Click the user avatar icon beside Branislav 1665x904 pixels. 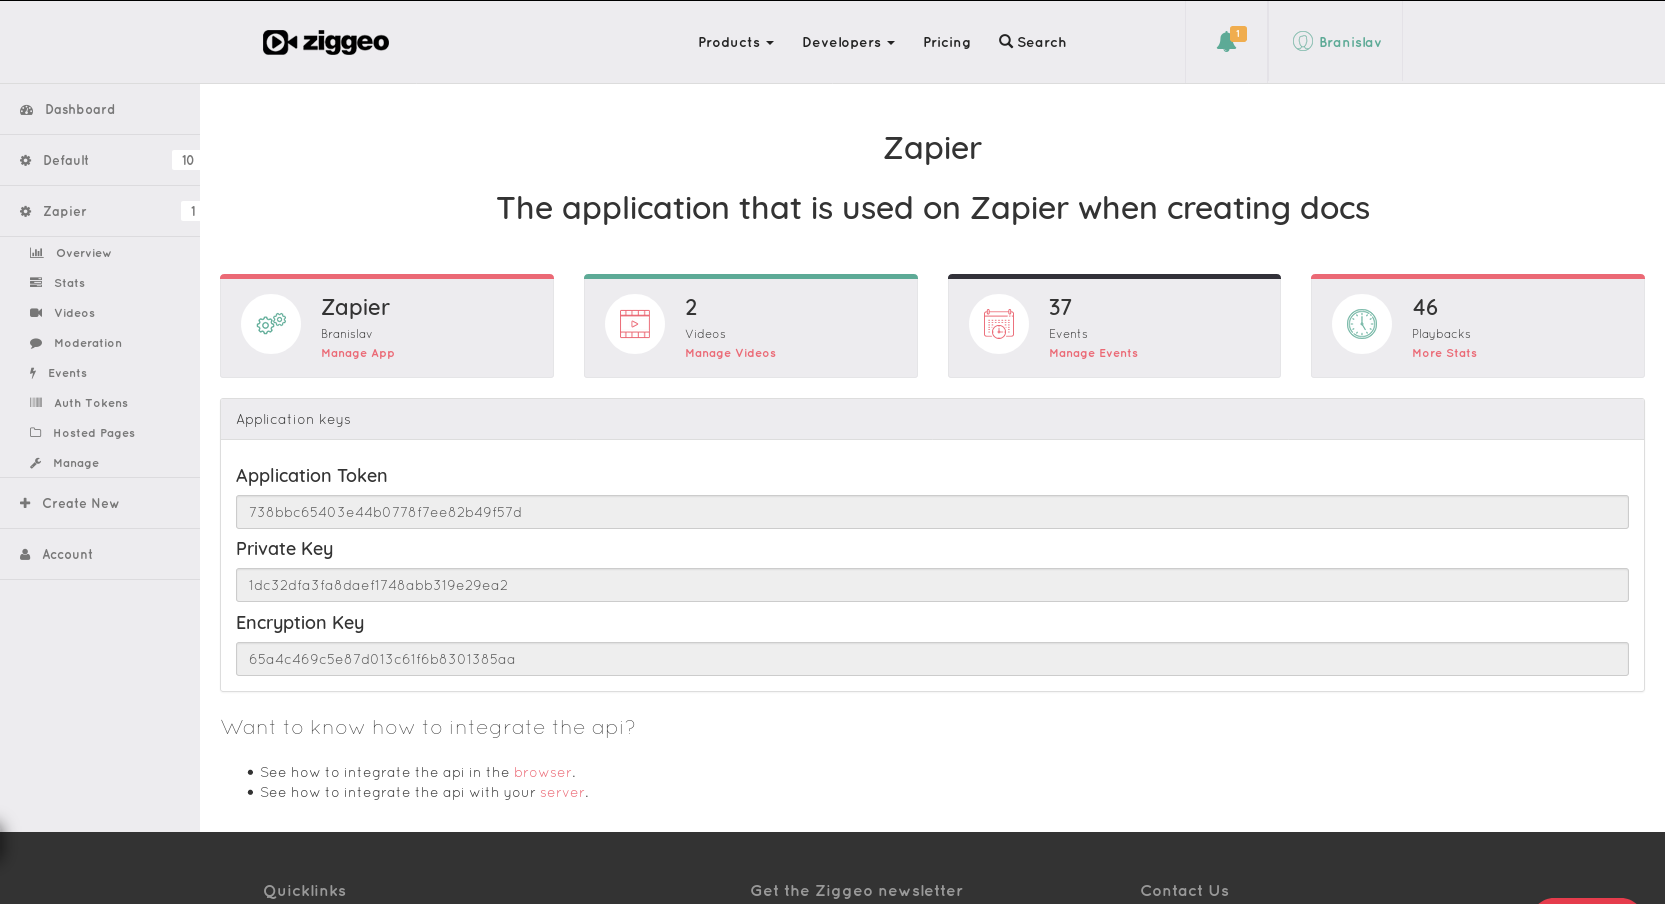click(x=1302, y=41)
